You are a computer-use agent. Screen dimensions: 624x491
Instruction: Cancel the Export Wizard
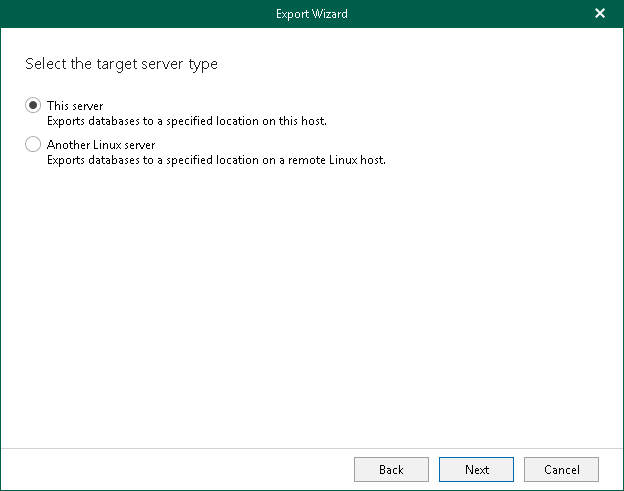(x=561, y=469)
